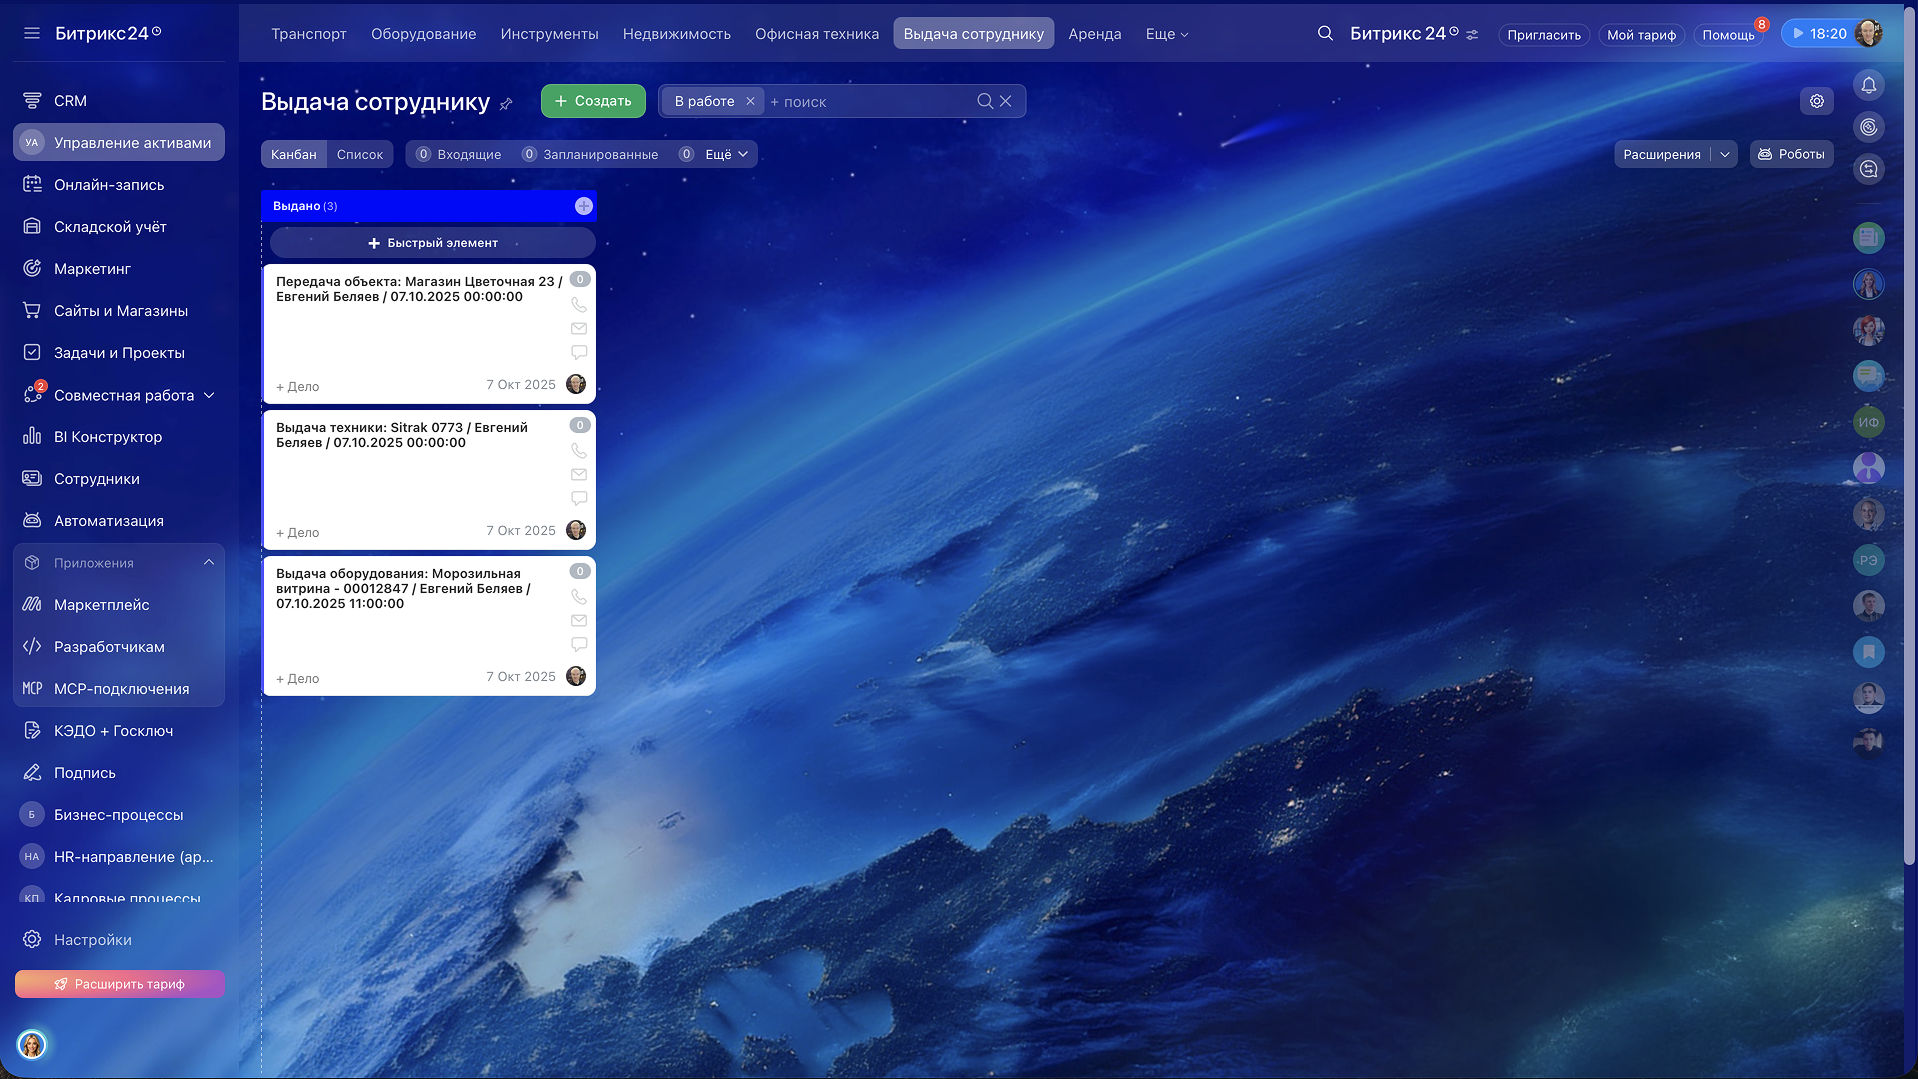Open Управление активами in sidebar
Image resolution: width=1918 pixels, height=1079 pixels.
coord(119,143)
